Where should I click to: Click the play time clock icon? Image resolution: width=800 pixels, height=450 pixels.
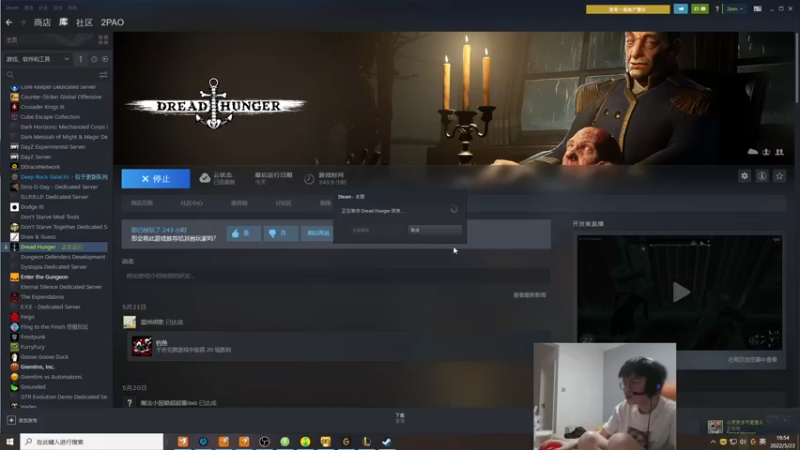click(x=309, y=179)
